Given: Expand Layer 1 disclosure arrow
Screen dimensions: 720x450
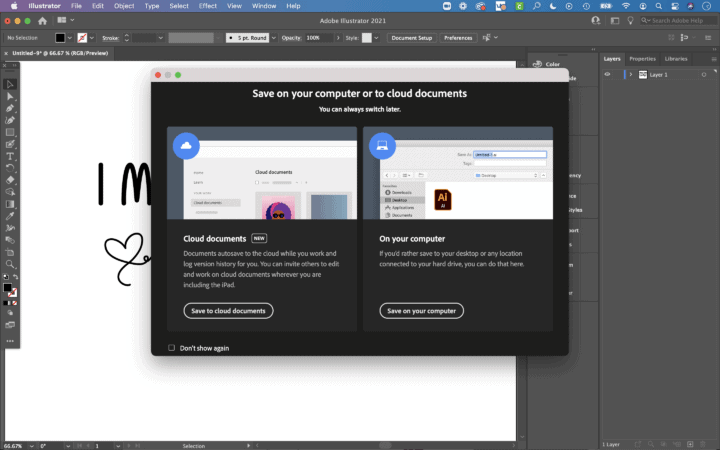Looking at the screenshot, I should (x=631, y=74).
